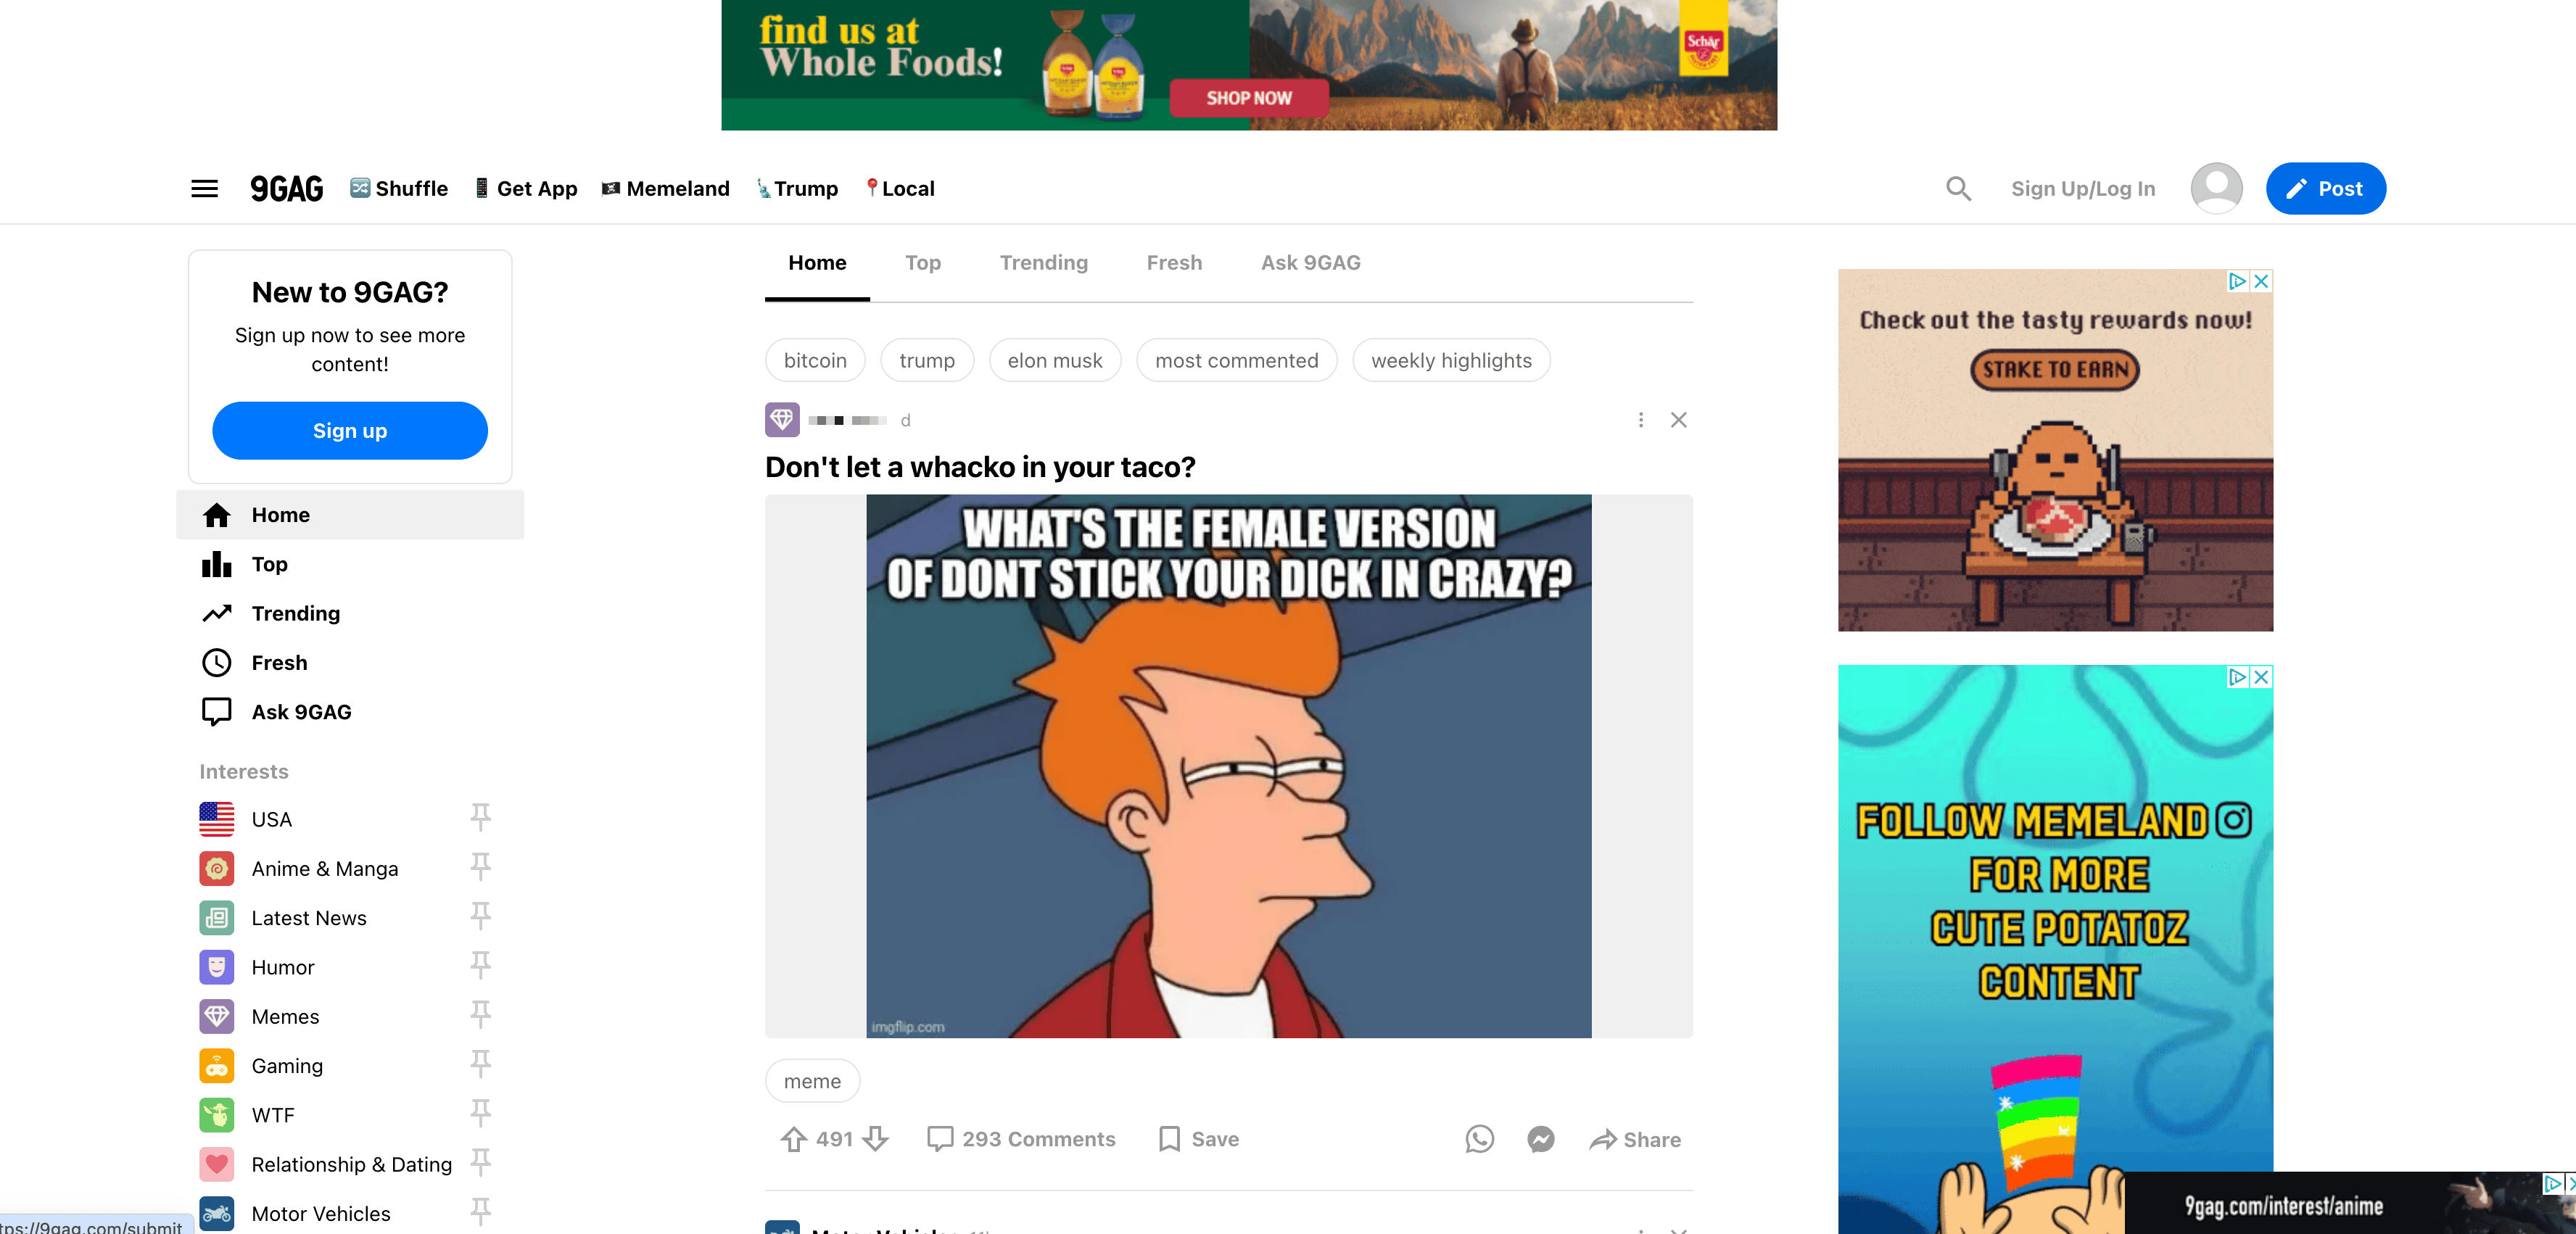The height and width of the screenshot is (1234, 2576).
Task: Save the post with bookmark button
Action: click(1198, 1139)
